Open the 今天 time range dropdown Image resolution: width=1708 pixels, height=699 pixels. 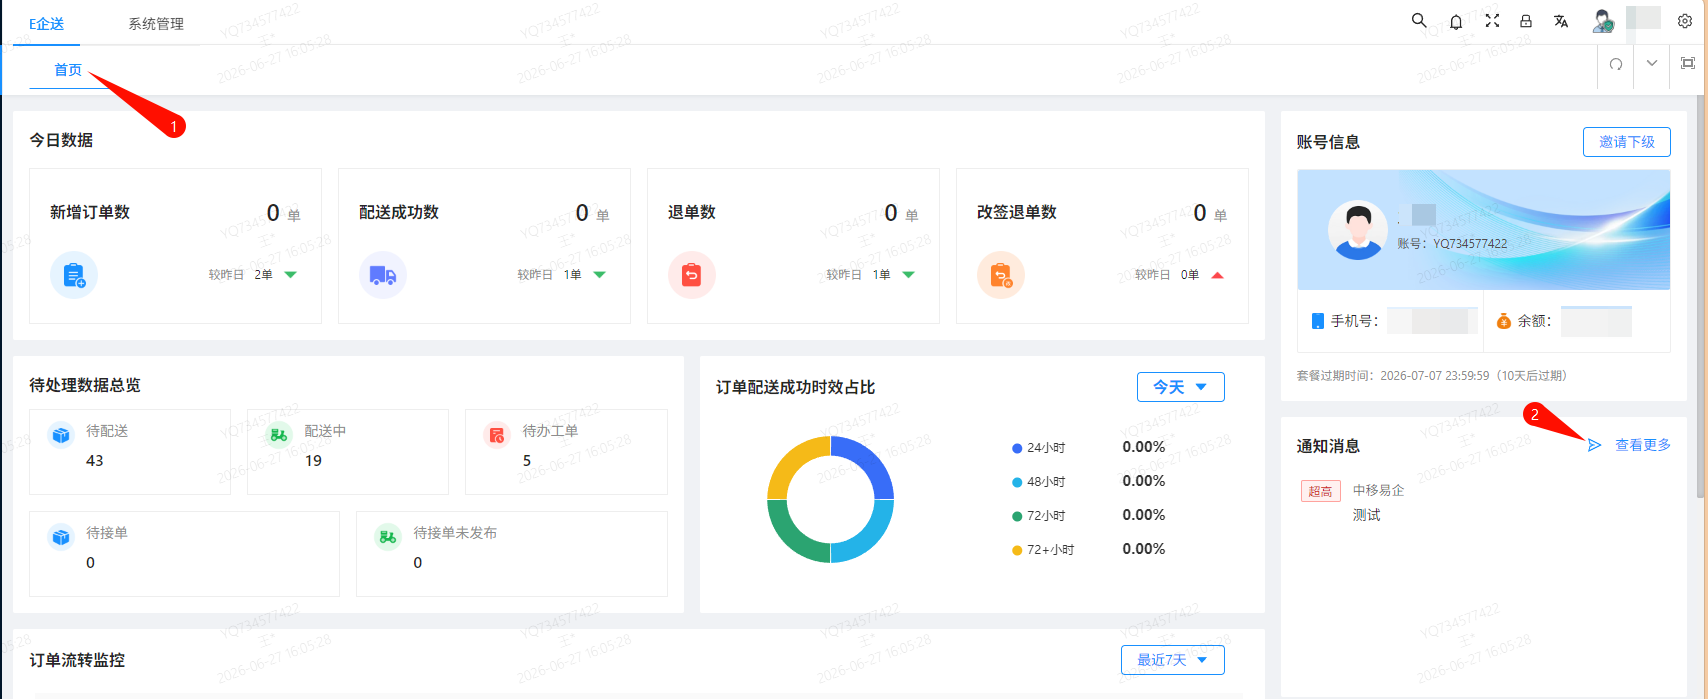click(1181, 387)
